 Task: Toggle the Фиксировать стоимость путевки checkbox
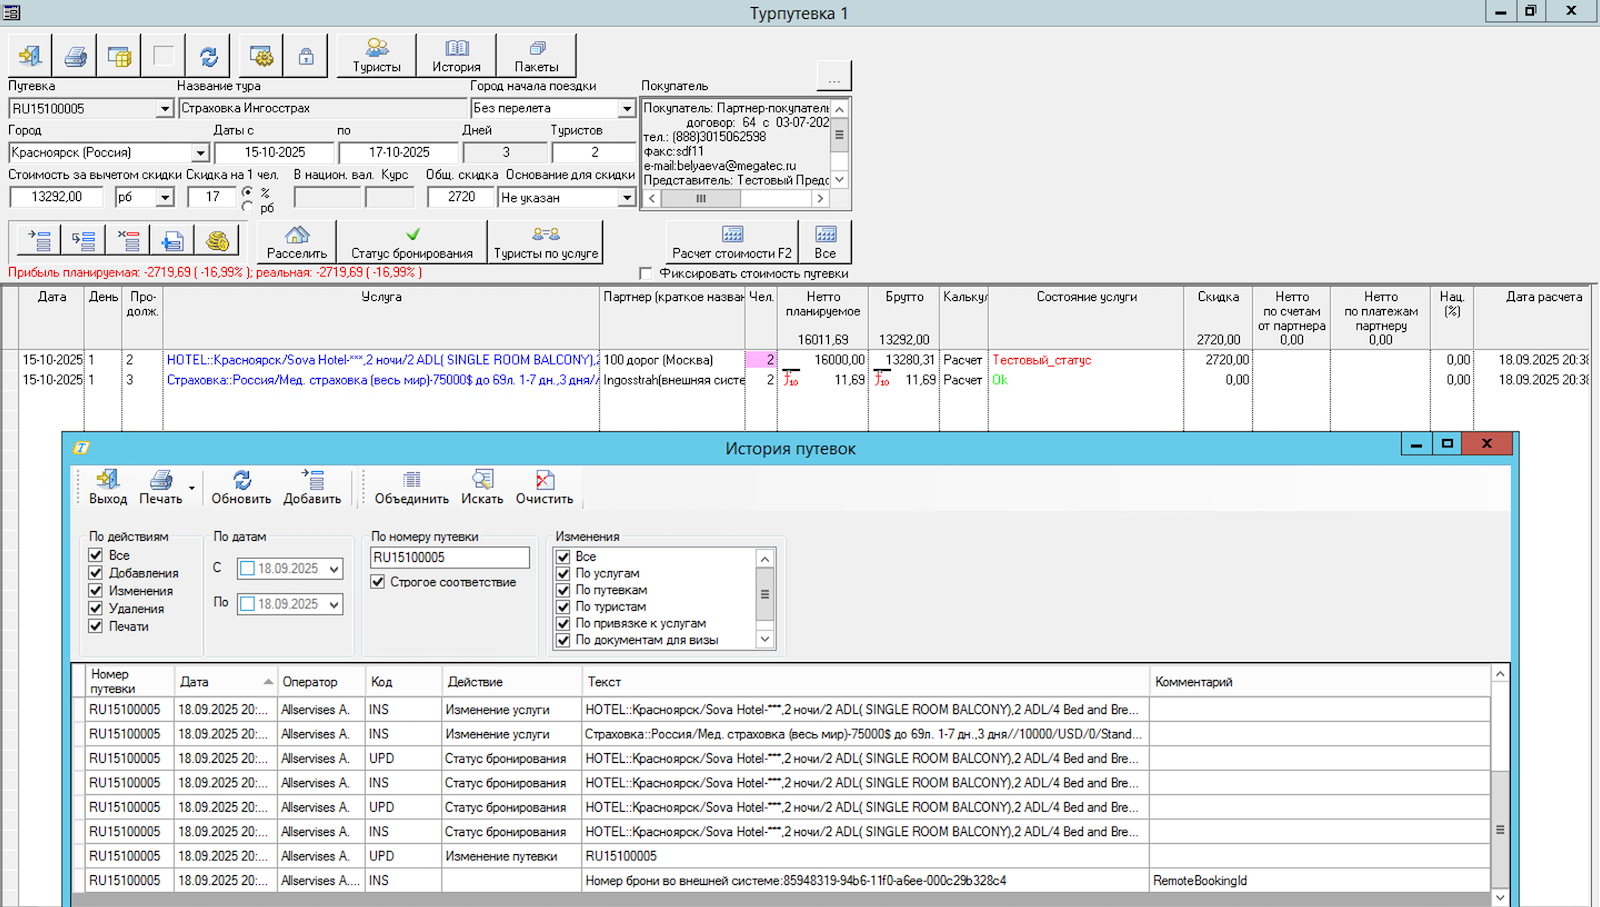pyautogui.click(x=646, y=273)
